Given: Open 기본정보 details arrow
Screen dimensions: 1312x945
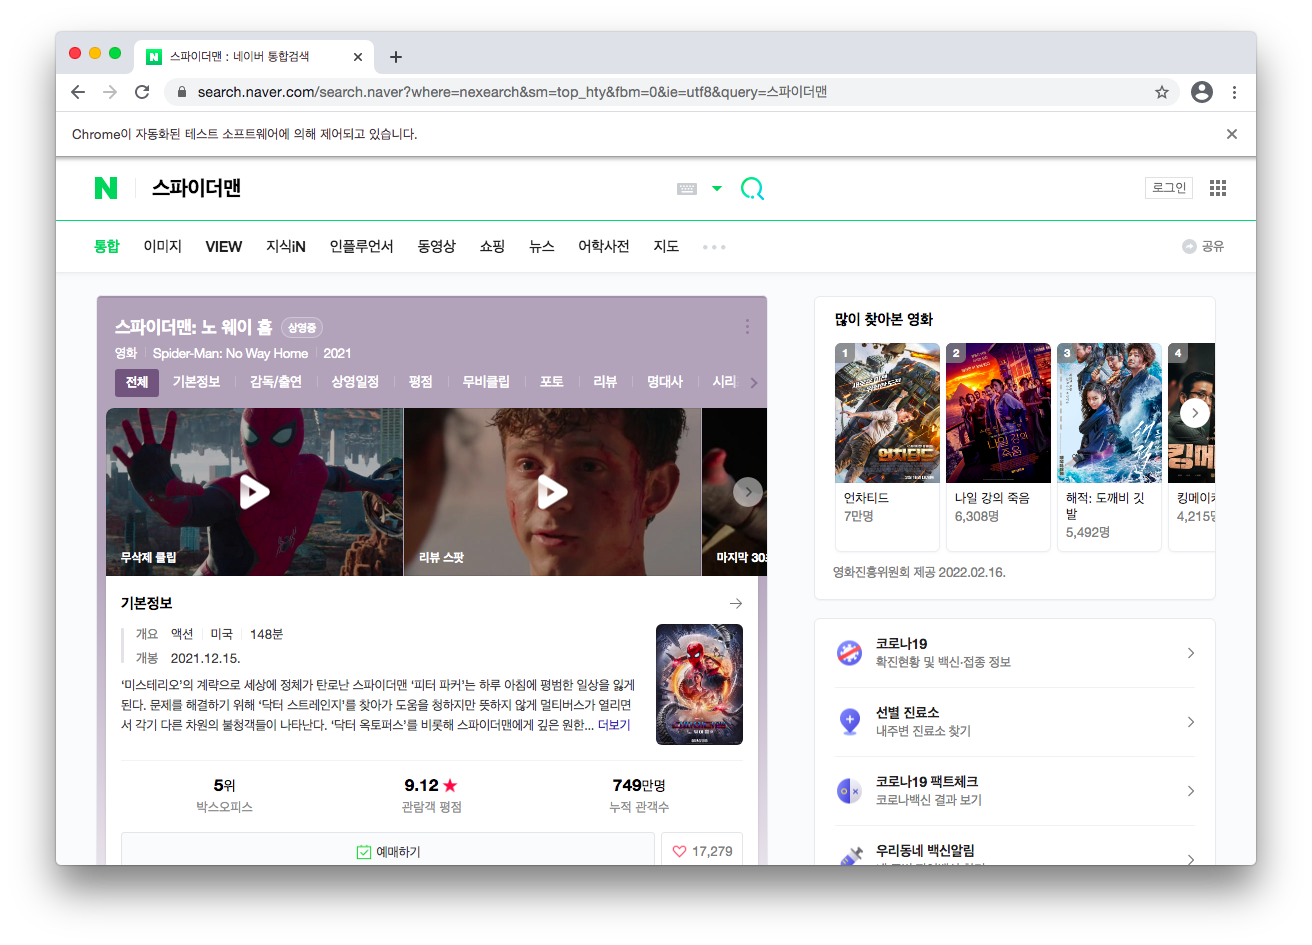Looking at the screenshot, I should pyautogui.click(x=736, y=603).
